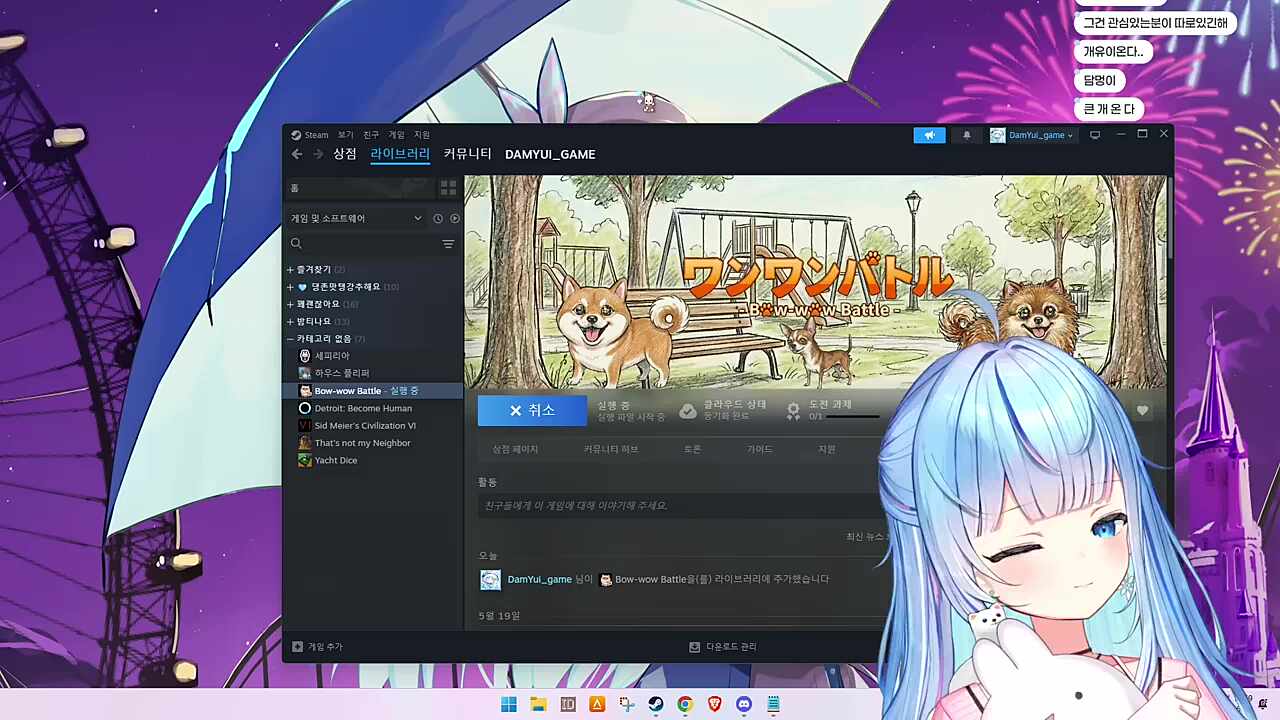
Task: Click the game detail vertical scrollbar
Action: pos(1169,220)
